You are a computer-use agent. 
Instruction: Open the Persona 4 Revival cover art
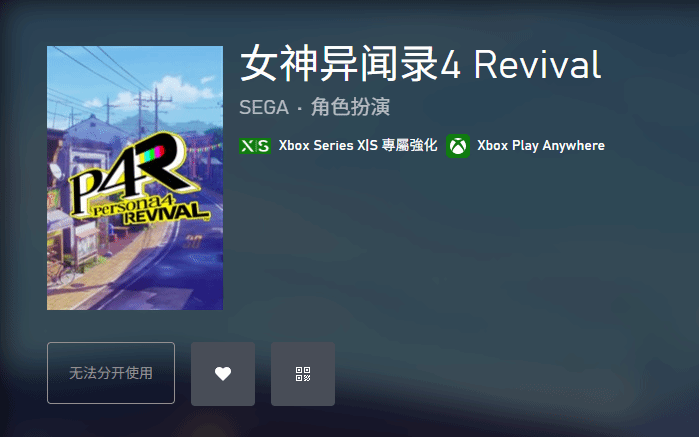click(x=135, y=178)
